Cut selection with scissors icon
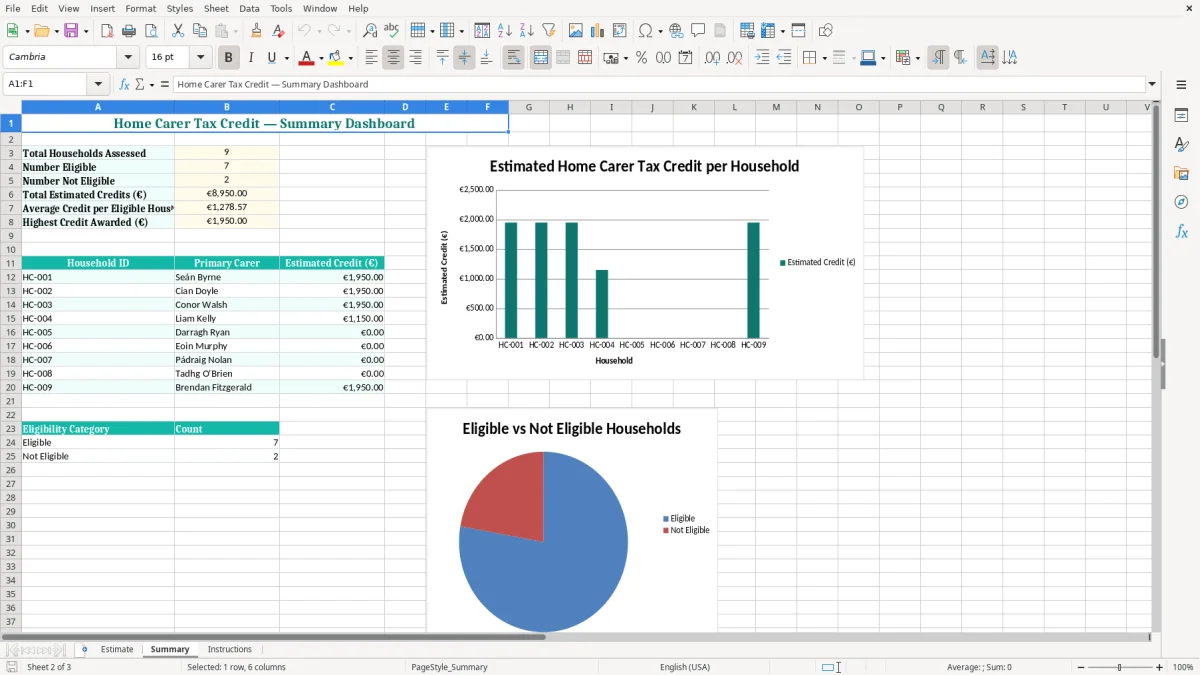1200x675 pixels. 178,31
